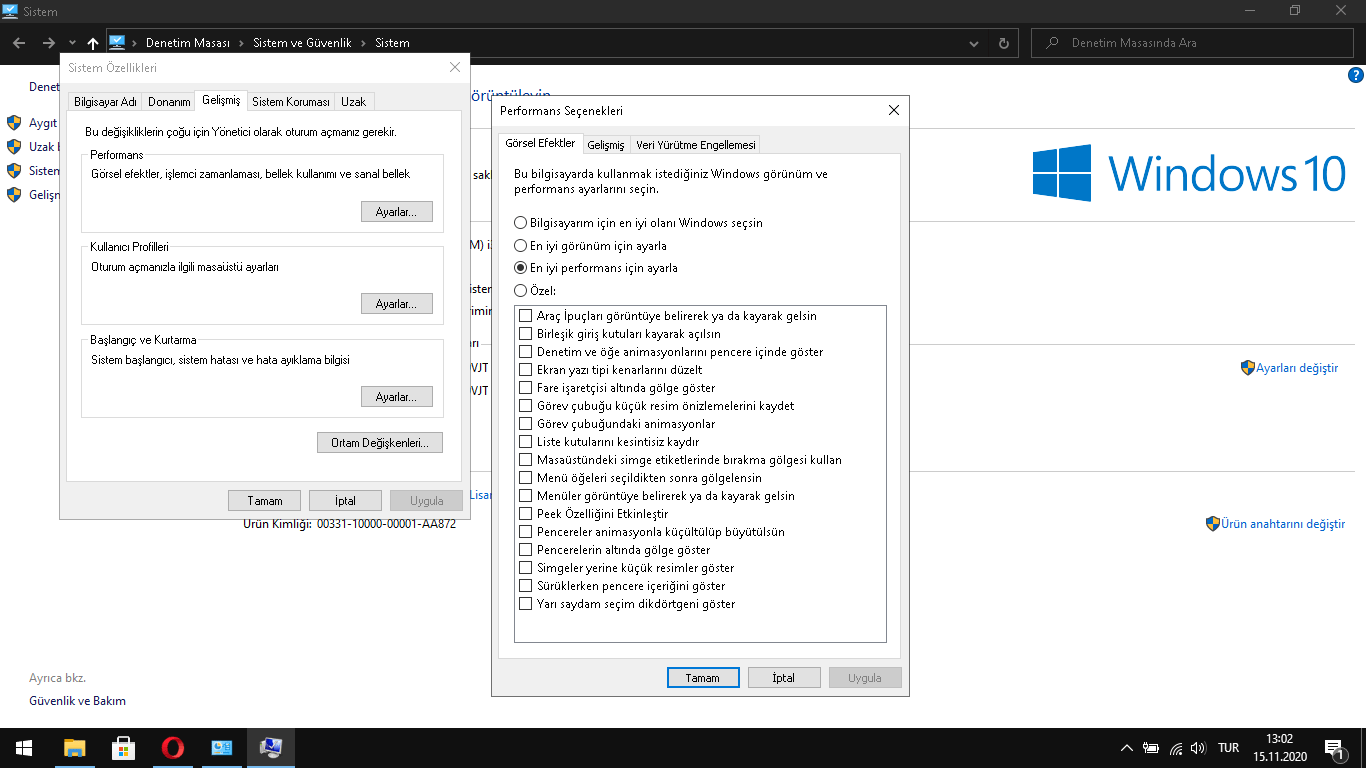Viewport: 1366px width, 768px height.
Task: Show hidden system tray icons
Action: click(x=1126, y=748)
